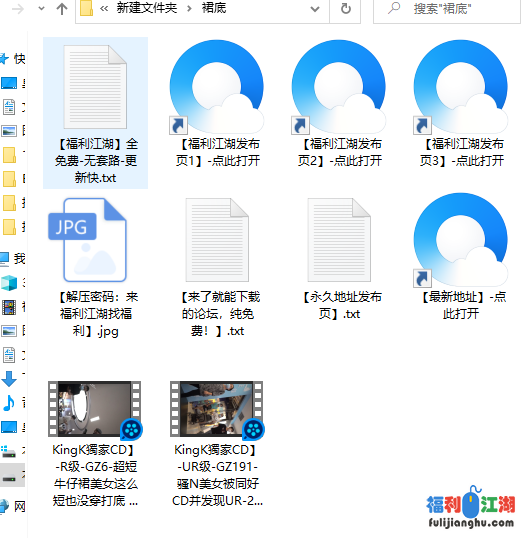Select the UR级-GZ191 video thumbnail
This screenshot has width=526, height=538.
click(217, 409)
